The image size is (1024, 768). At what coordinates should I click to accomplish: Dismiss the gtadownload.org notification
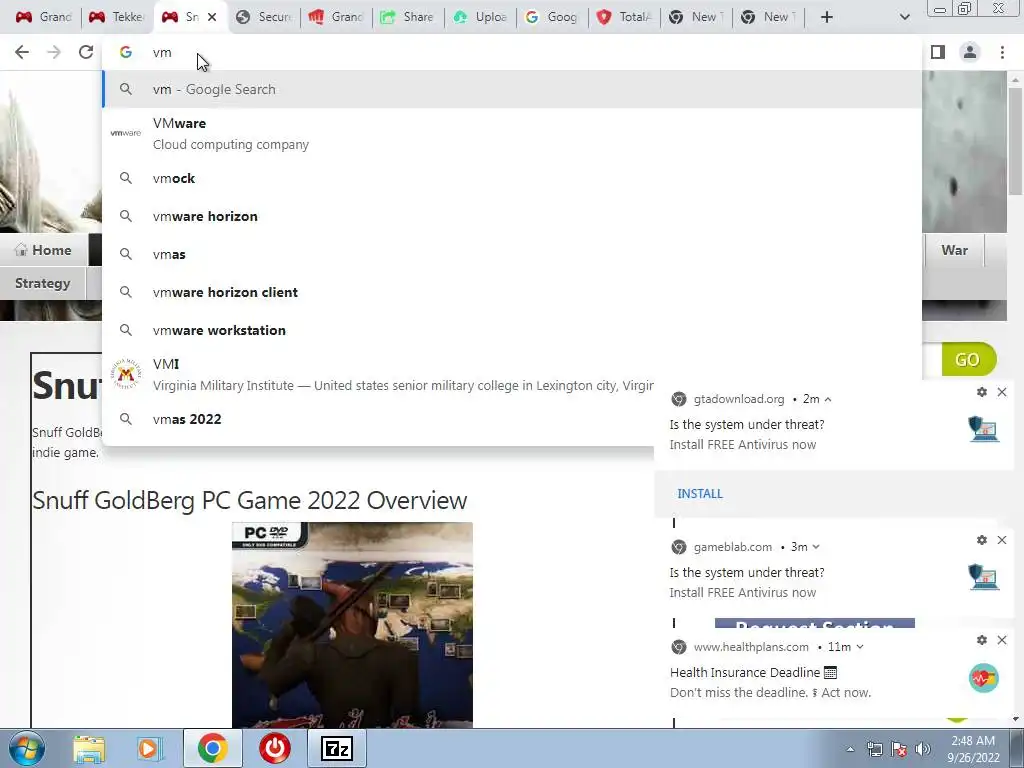(1002, 392)
